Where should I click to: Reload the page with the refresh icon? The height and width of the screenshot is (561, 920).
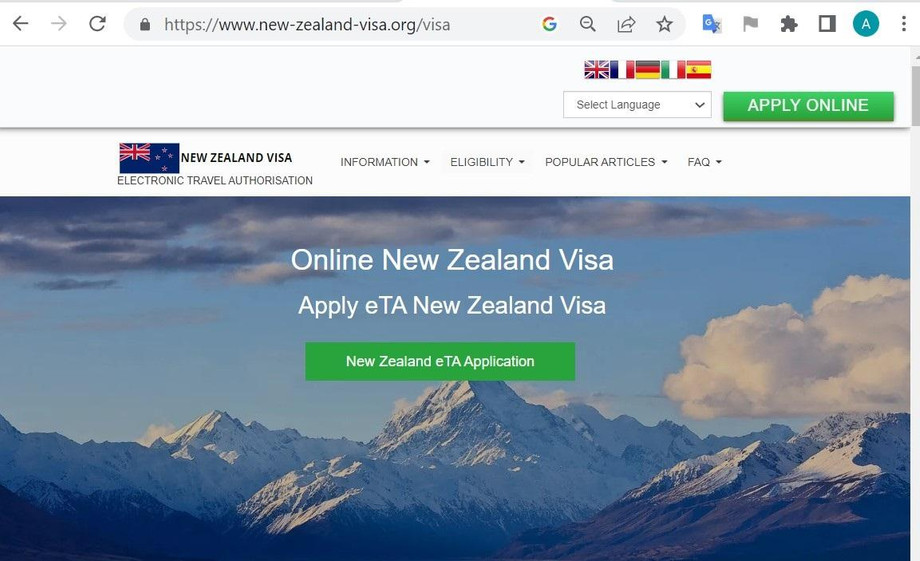[x=97, y=24]
